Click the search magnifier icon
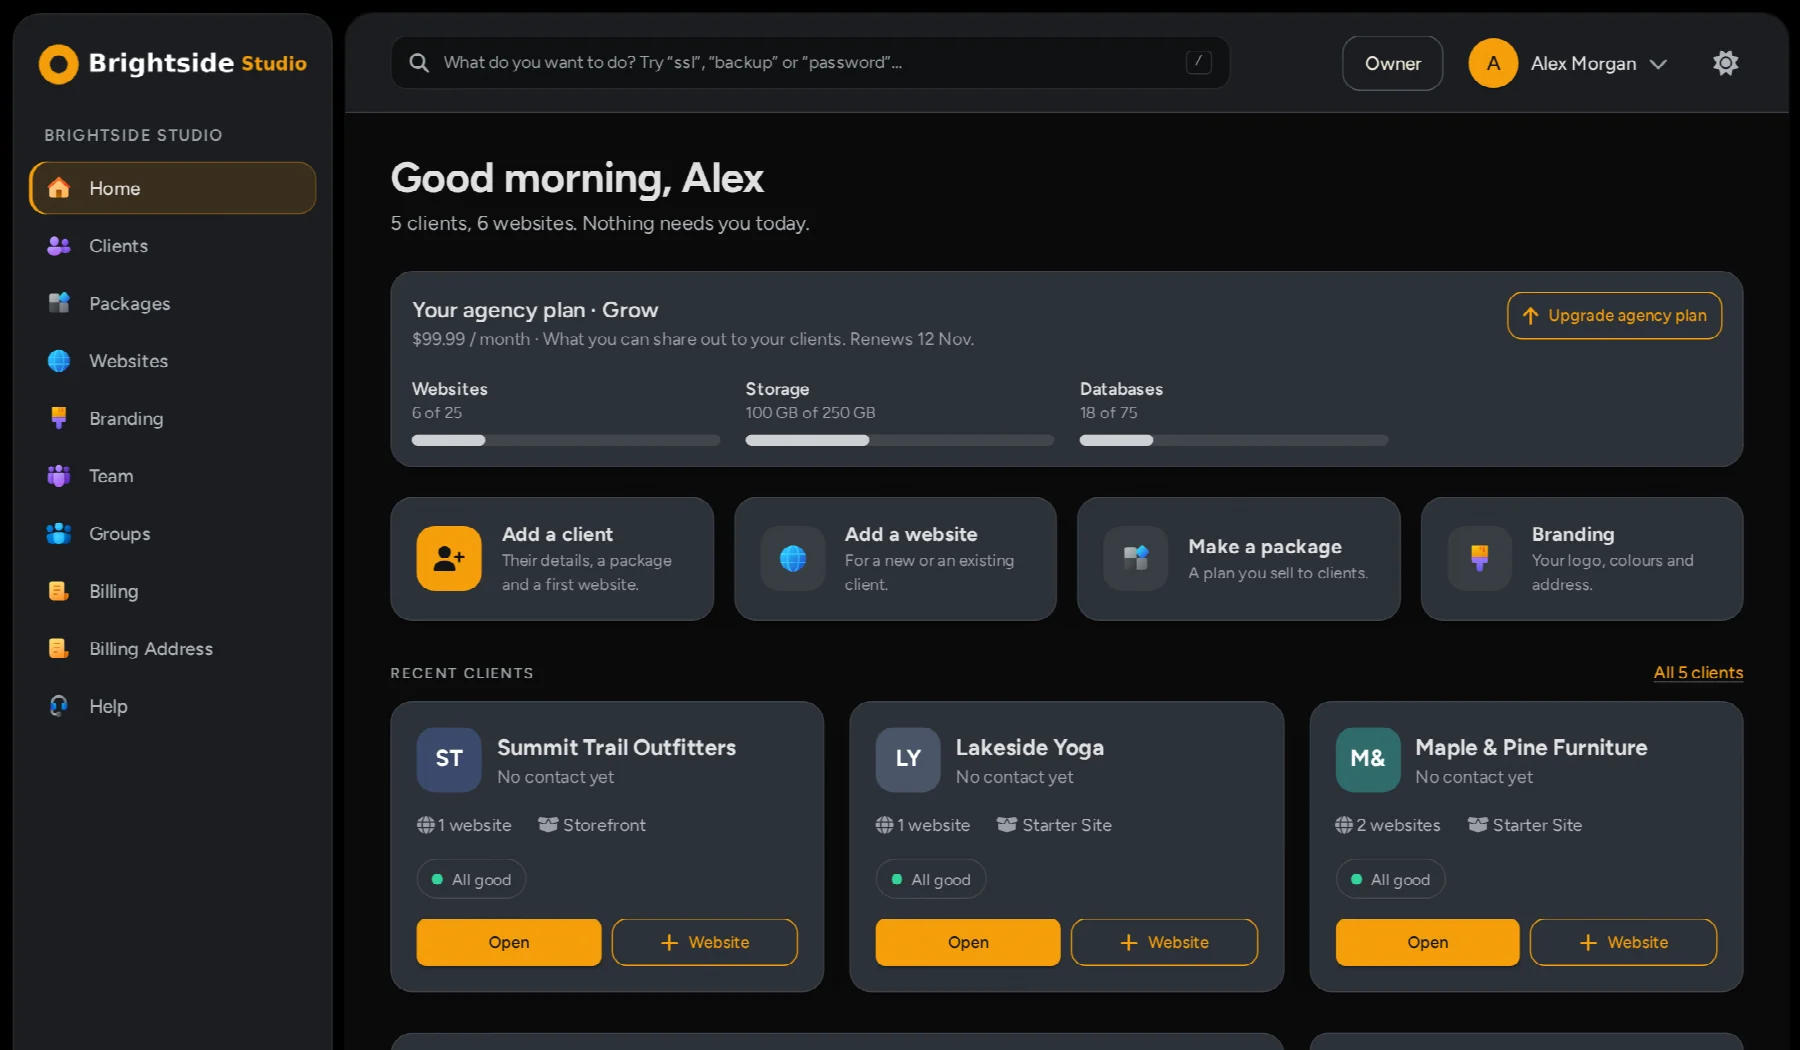 point(419,63)
